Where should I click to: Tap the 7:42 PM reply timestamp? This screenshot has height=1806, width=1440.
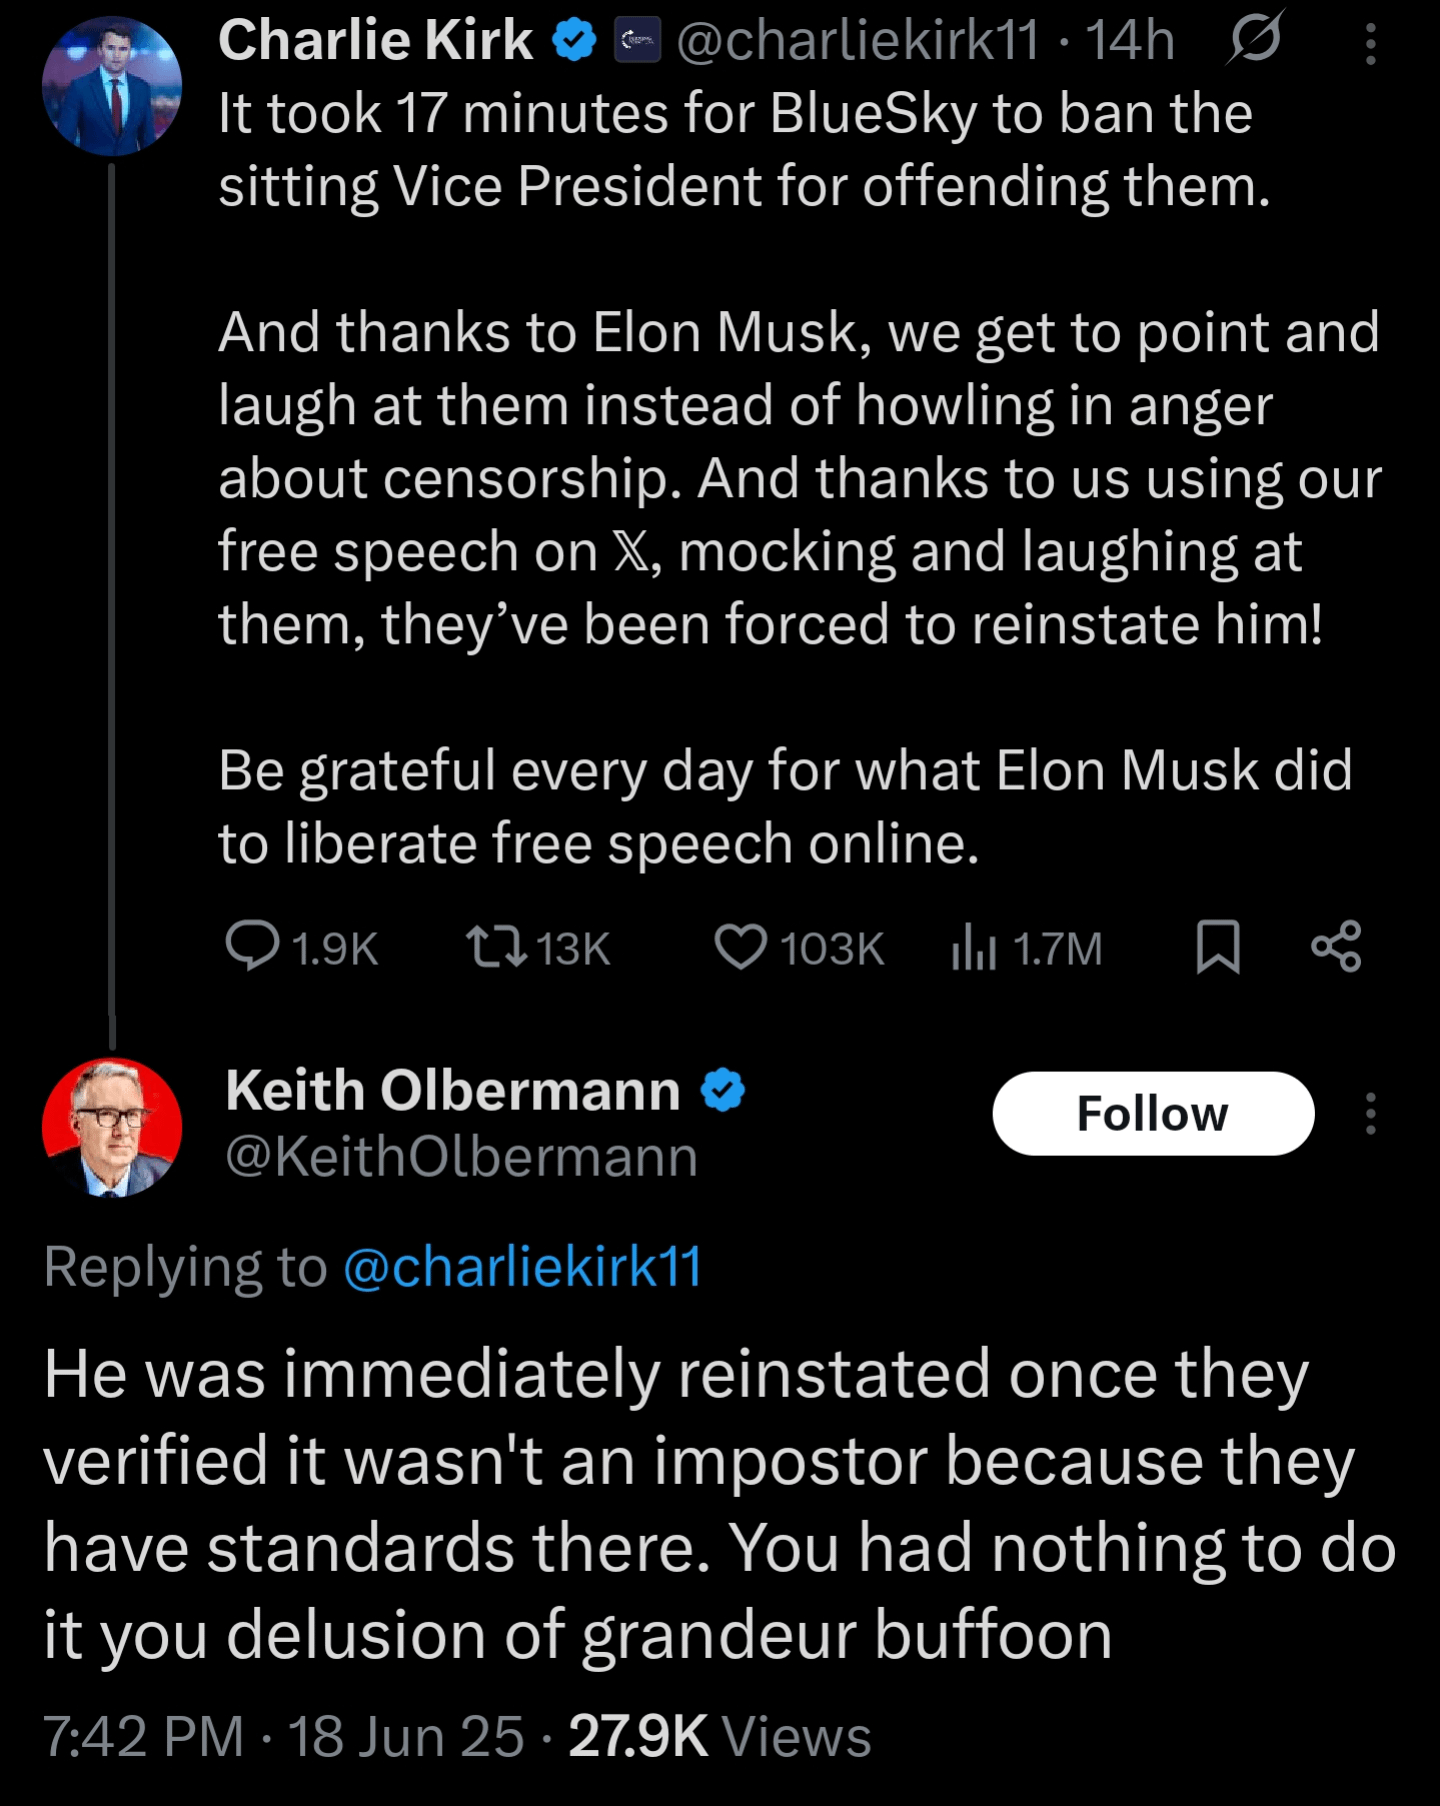click(144, 1737)
